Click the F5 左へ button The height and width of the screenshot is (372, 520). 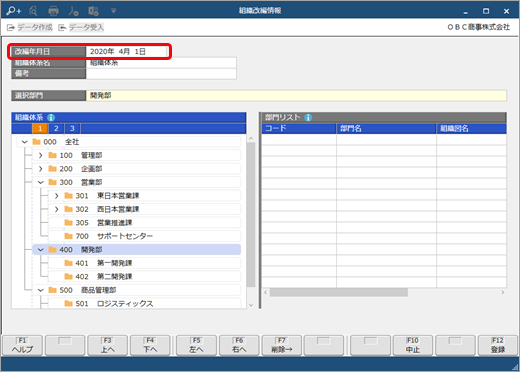pos(197,345)
